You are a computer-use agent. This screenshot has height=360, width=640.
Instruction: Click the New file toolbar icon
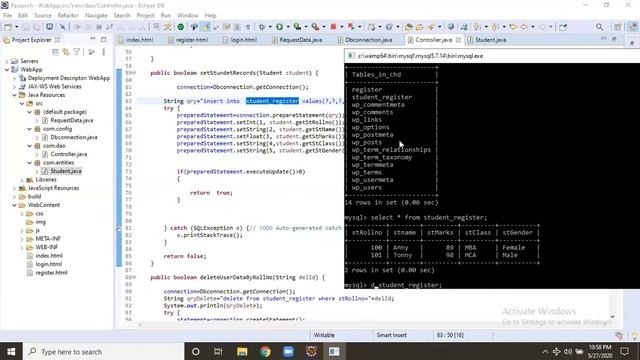point(8,27)
